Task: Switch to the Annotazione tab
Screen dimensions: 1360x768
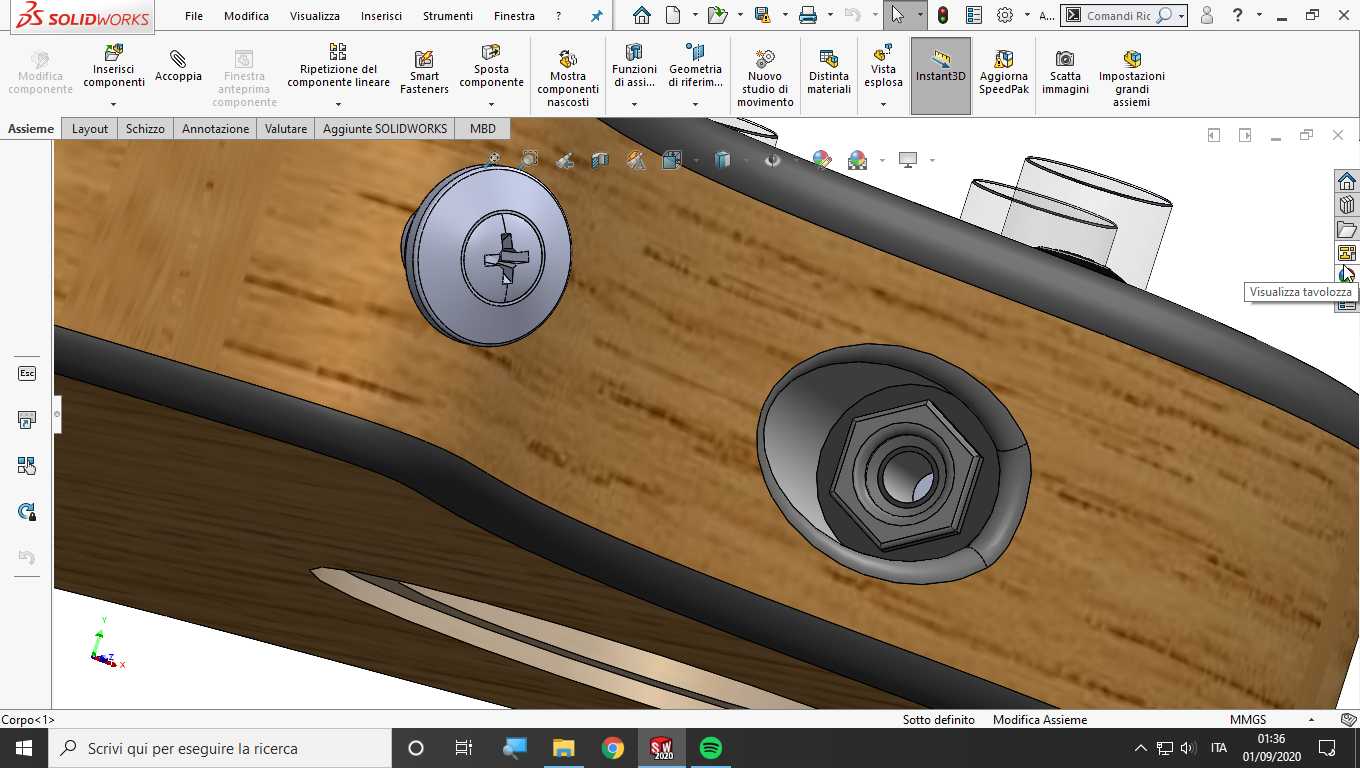Action: pos(215,128)
